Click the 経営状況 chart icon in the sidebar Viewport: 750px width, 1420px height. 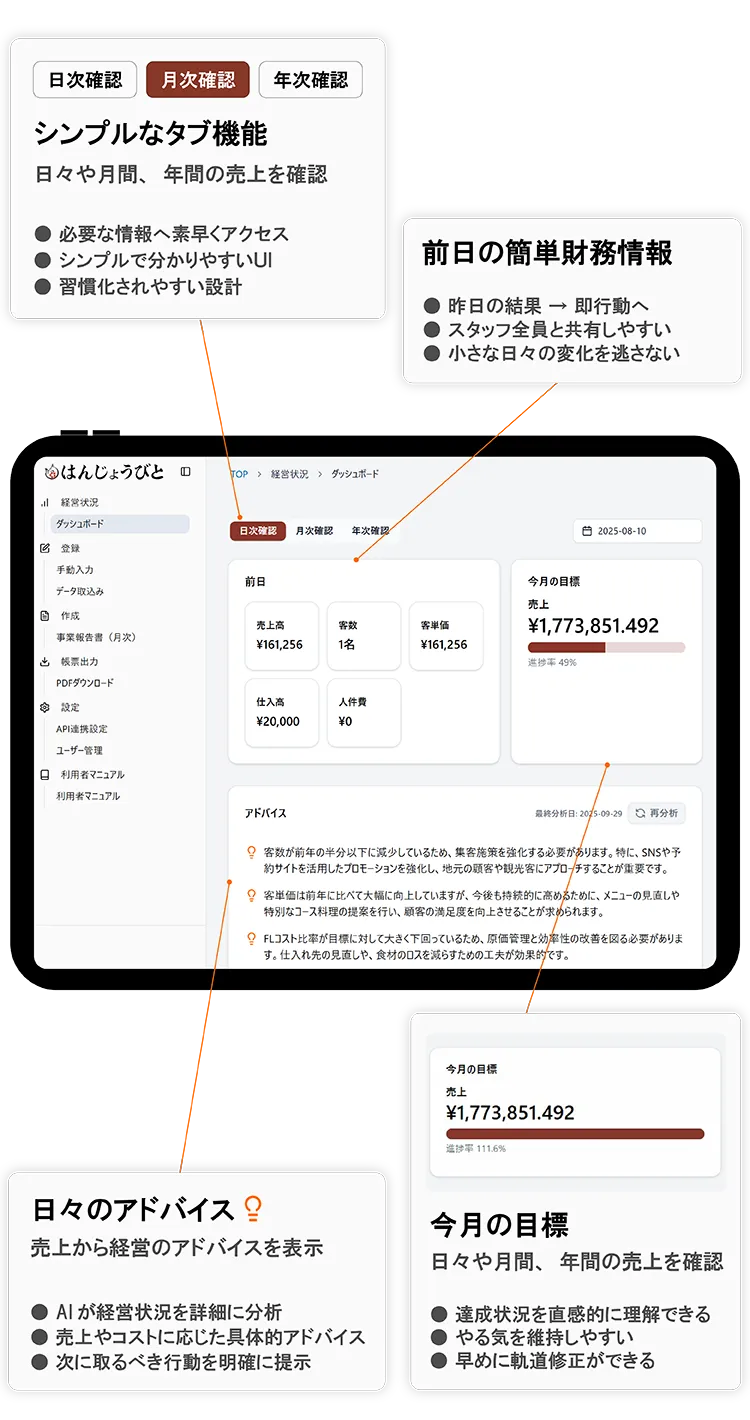(x=44, y=502)
